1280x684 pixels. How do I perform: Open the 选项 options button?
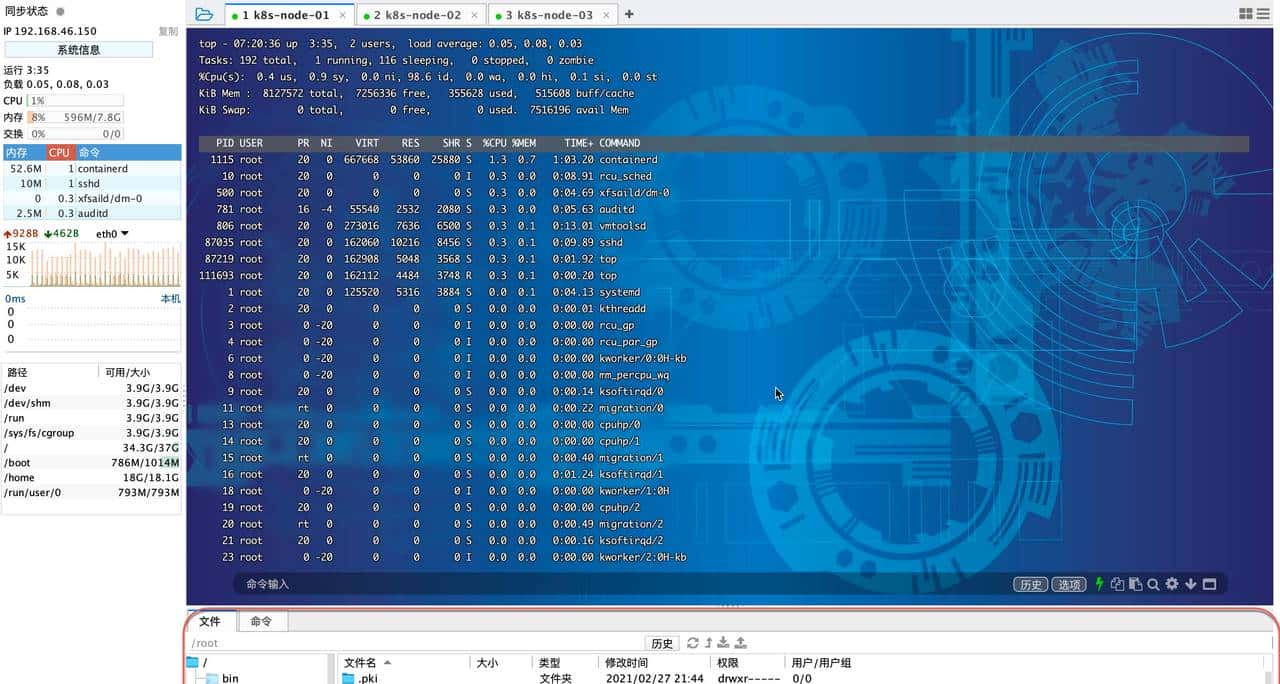coord(1068,583)
